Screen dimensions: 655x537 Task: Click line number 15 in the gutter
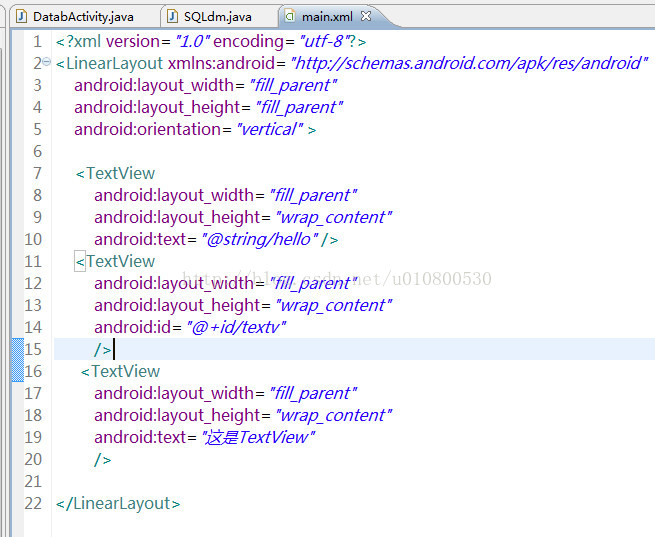click(33, 350)
